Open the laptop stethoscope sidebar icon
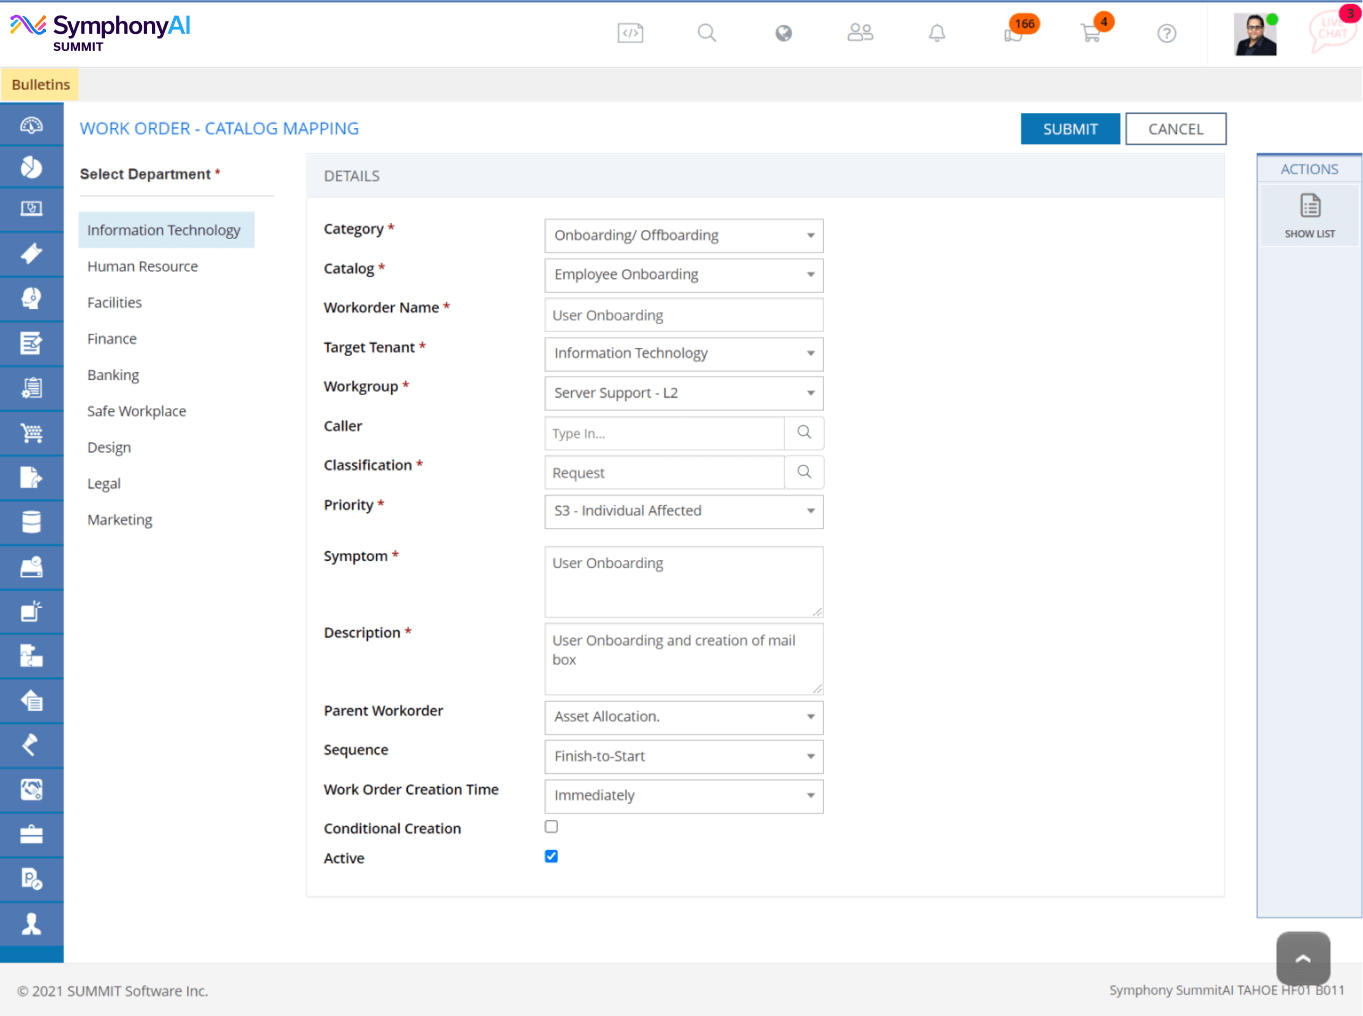 pyautogui.click(x=31, y=209)
